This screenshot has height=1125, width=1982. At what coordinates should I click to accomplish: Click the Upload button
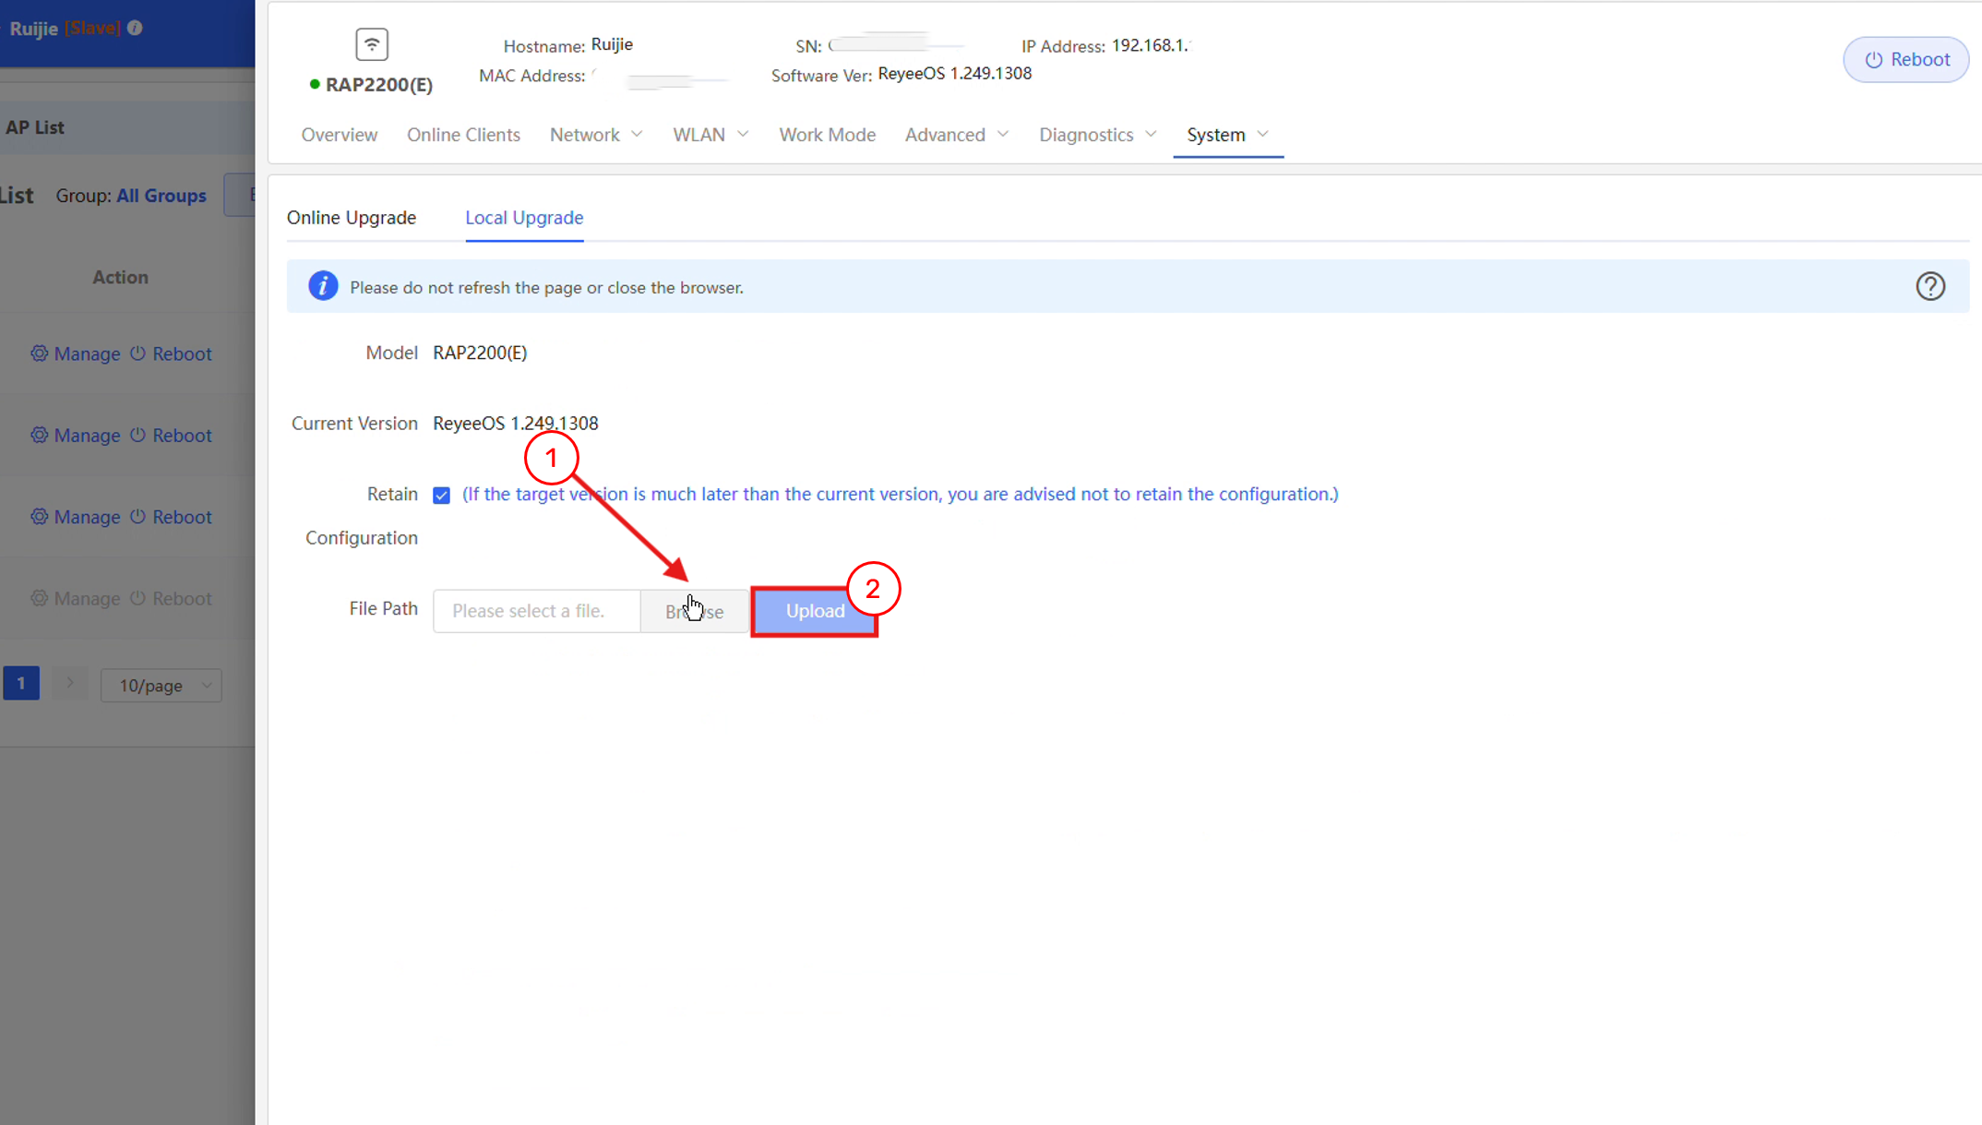click(x=815, y=611)
